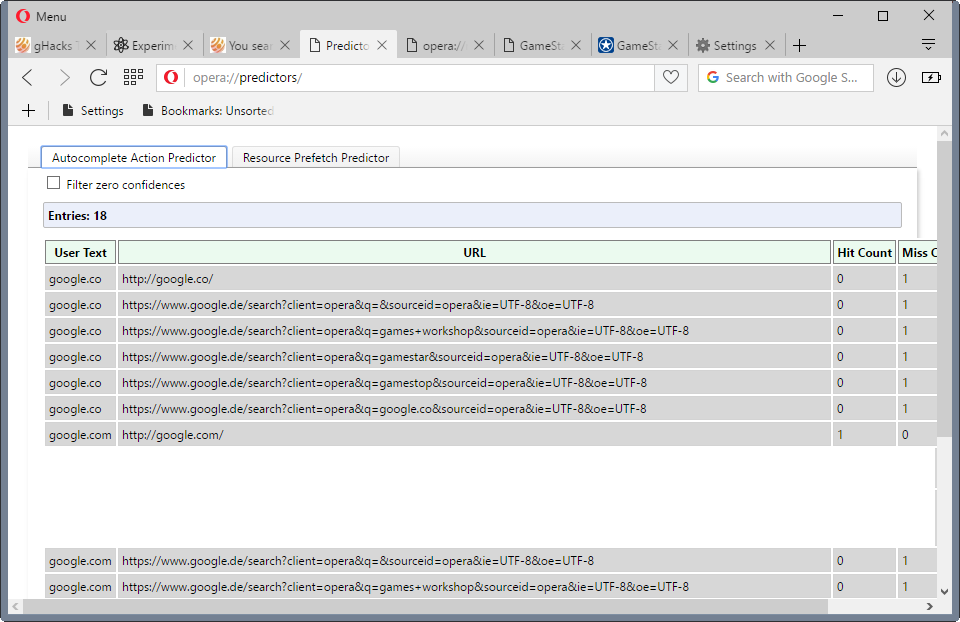Open the tab menu icon at tab bar end
960x622 pixels.
click(x=928, y=44)
